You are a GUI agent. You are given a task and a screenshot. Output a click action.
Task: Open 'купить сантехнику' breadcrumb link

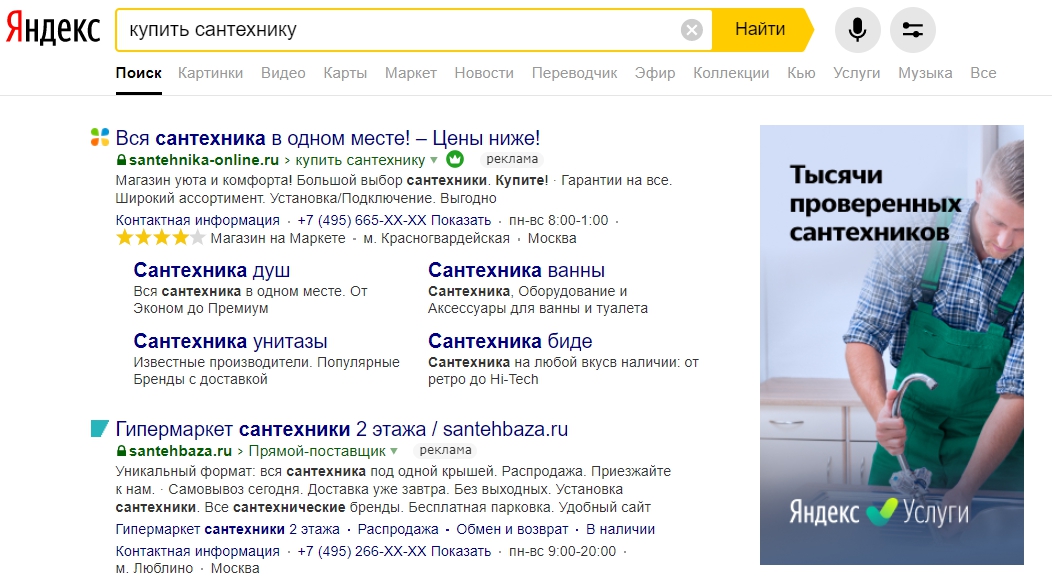coord(360,160)
